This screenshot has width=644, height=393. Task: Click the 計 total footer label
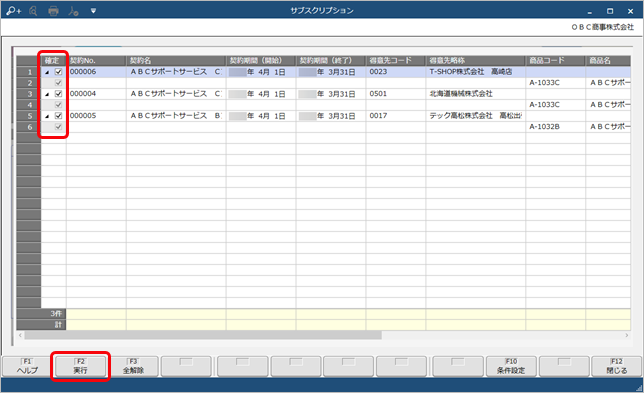pyautogui.click(x=41, y=325)
